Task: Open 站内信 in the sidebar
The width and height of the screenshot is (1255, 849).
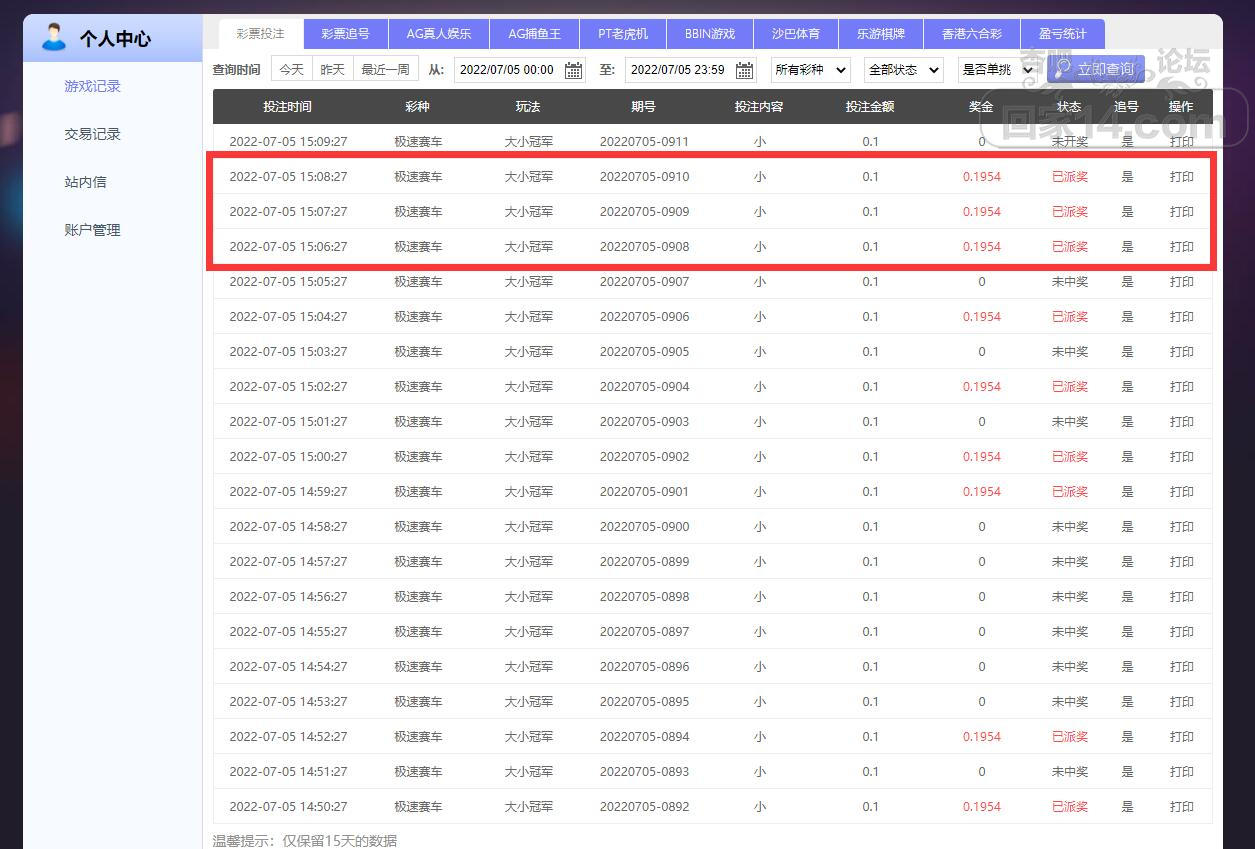Action: click(x=85, y=182)
